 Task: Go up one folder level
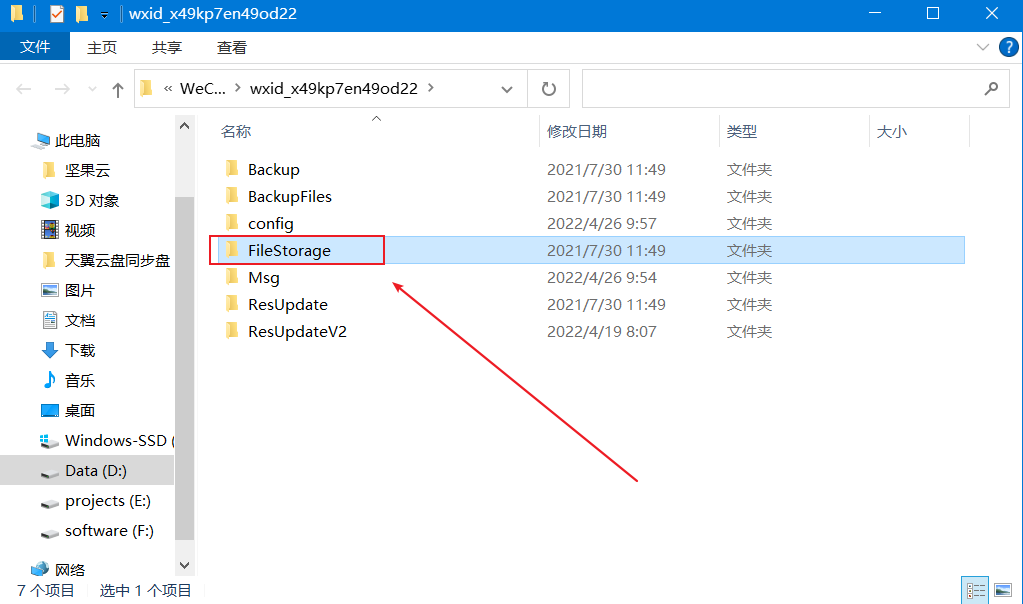117,89
